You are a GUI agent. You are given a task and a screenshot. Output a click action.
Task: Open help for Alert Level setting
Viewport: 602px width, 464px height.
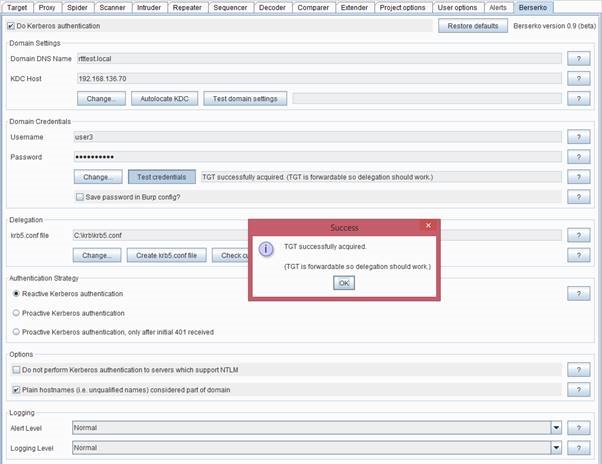coord(579,428)
